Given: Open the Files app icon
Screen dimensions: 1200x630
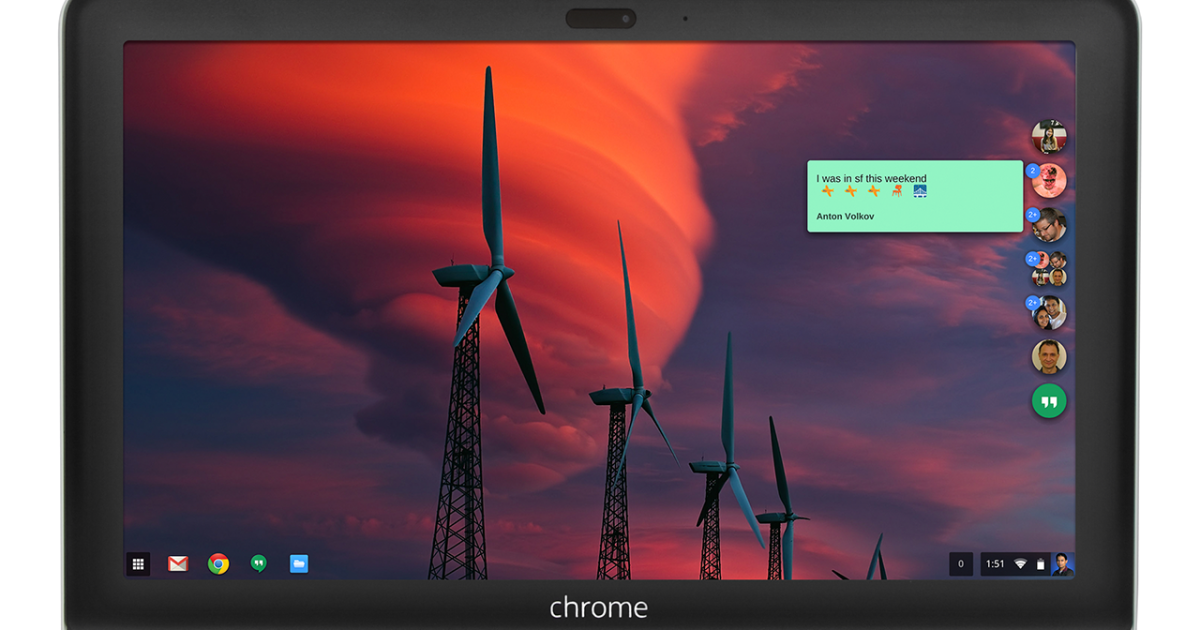Looking at the screenshot, I should (299, 564).
